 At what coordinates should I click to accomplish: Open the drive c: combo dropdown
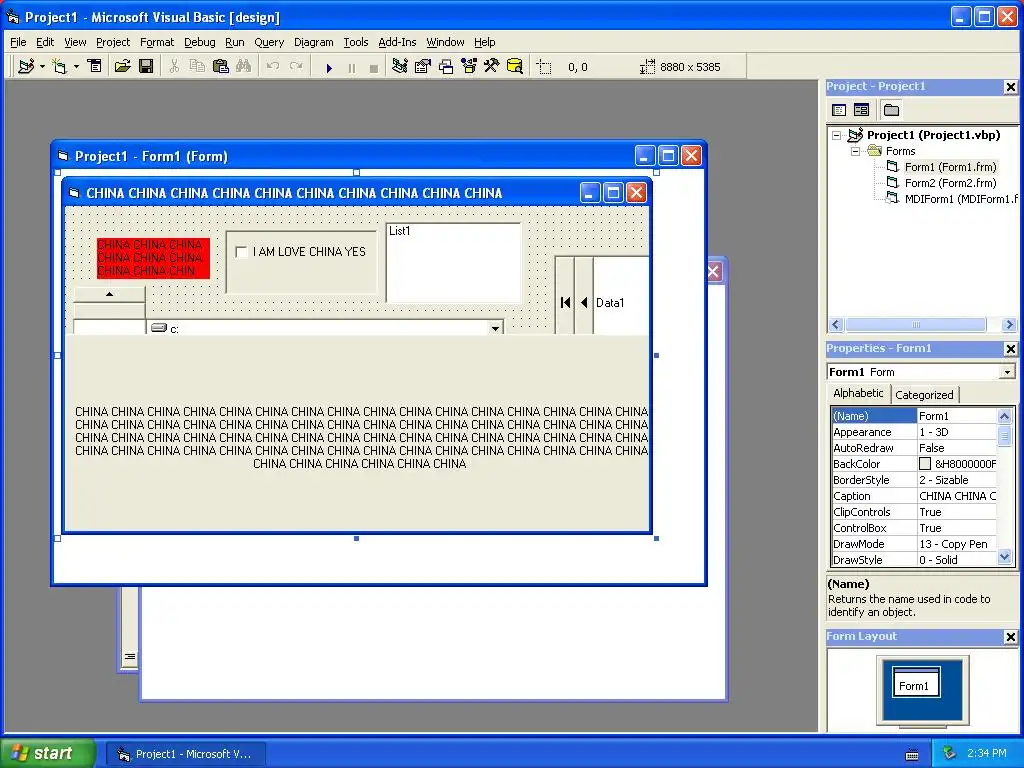click(x=496, y=328)
